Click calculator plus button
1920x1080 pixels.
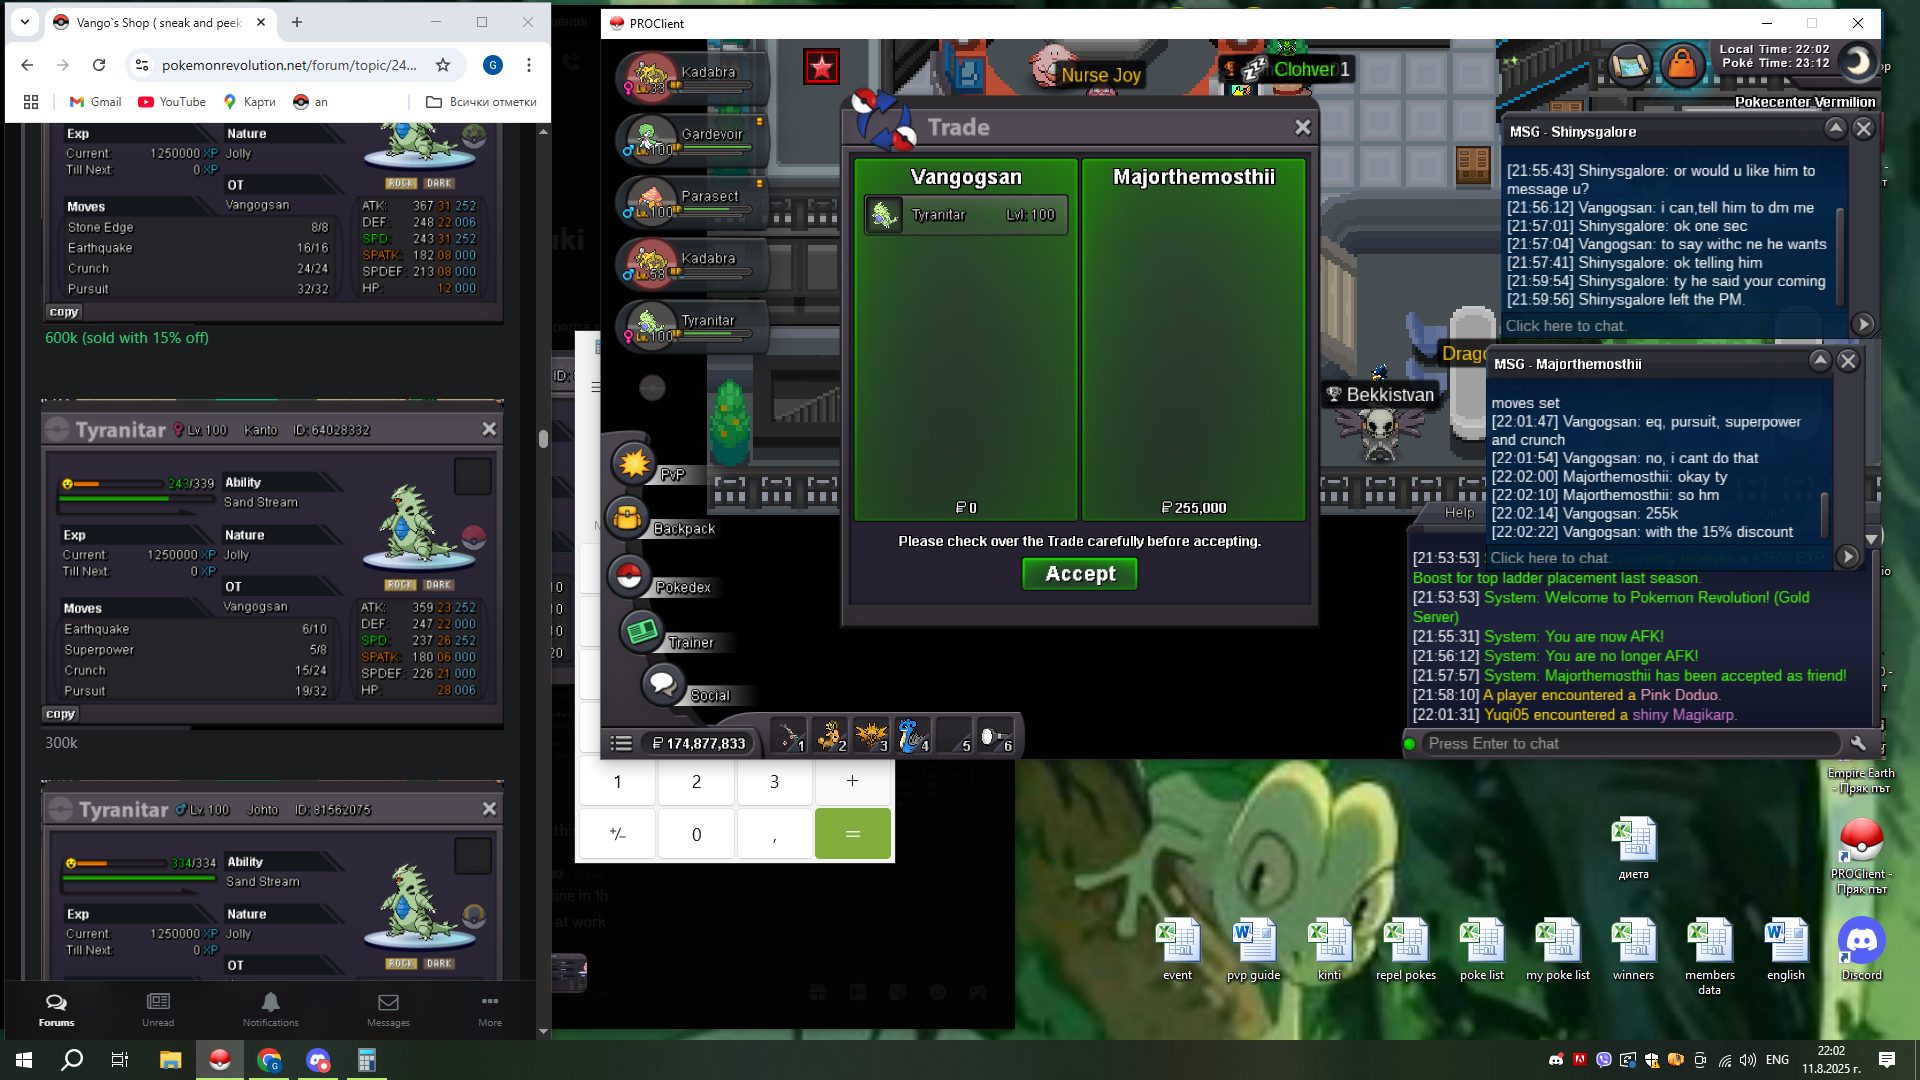(x=852, y=781)
